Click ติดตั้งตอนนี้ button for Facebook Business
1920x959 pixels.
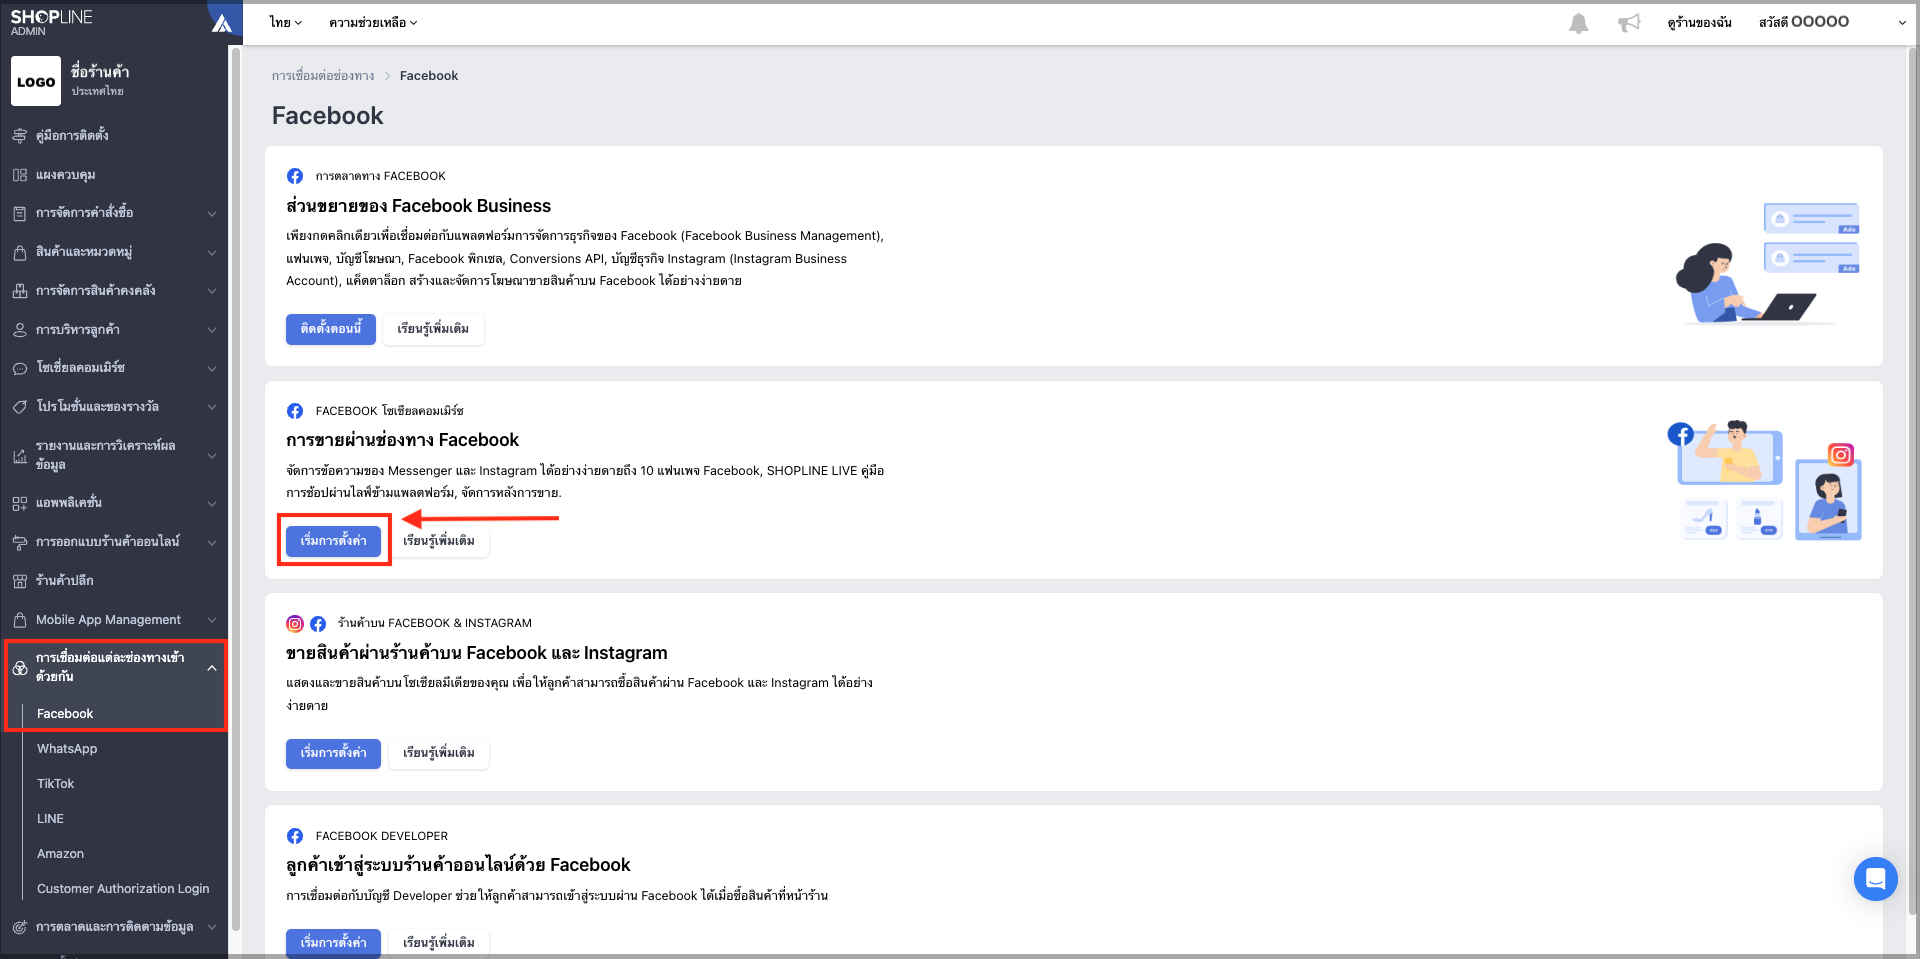(x=331, y=329)
